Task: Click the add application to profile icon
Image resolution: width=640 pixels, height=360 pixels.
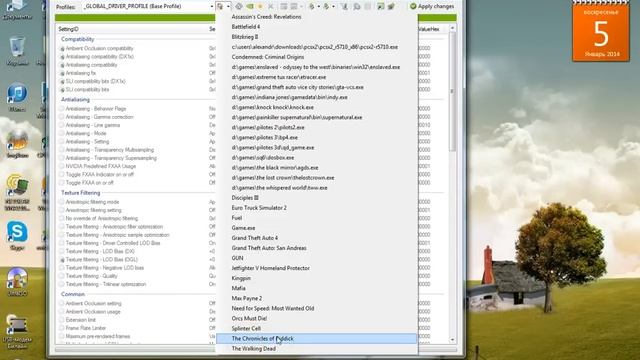Action: coord(284,6)
